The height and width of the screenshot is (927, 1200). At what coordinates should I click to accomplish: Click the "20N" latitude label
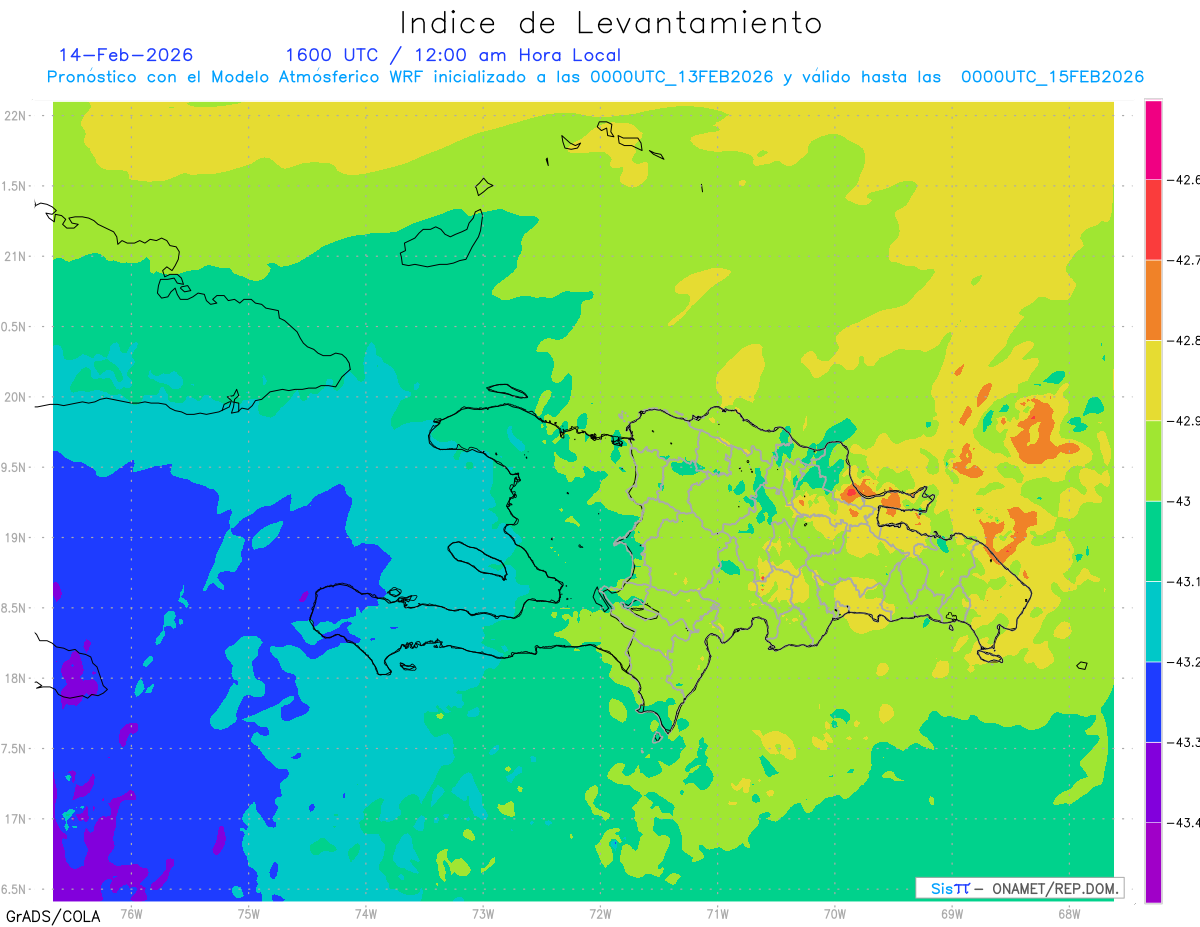pyautogui.click(x=15, y=397)
